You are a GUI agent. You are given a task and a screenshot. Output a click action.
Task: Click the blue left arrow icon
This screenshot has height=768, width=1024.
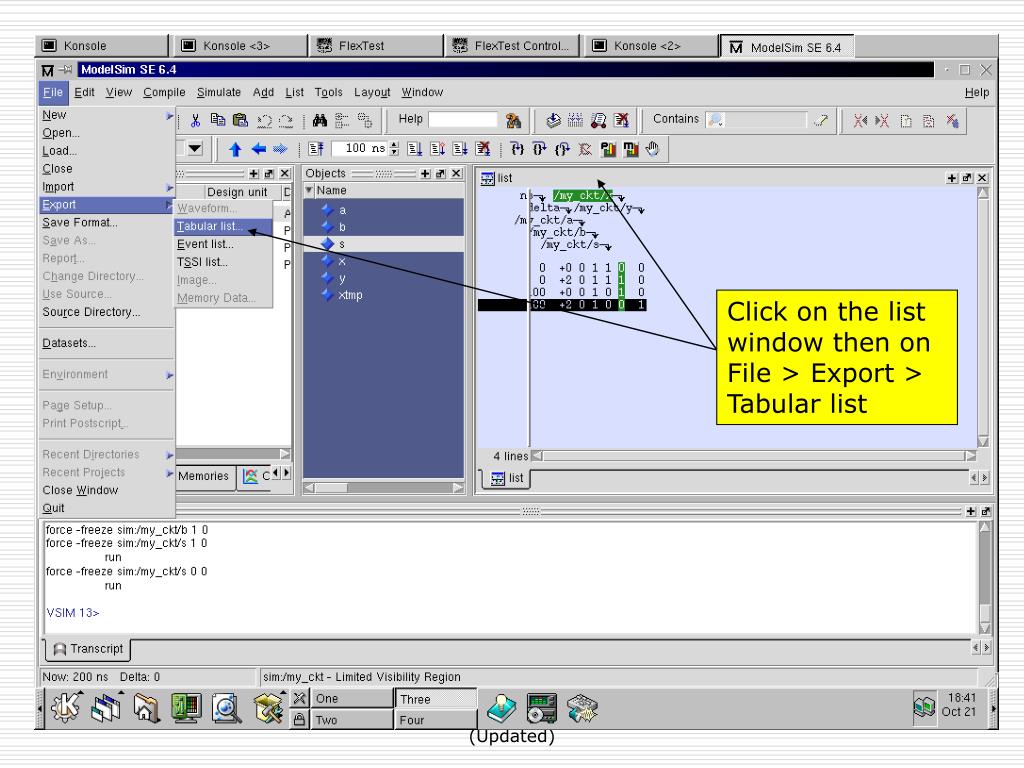pyautogui.click(x=259, y=150)
